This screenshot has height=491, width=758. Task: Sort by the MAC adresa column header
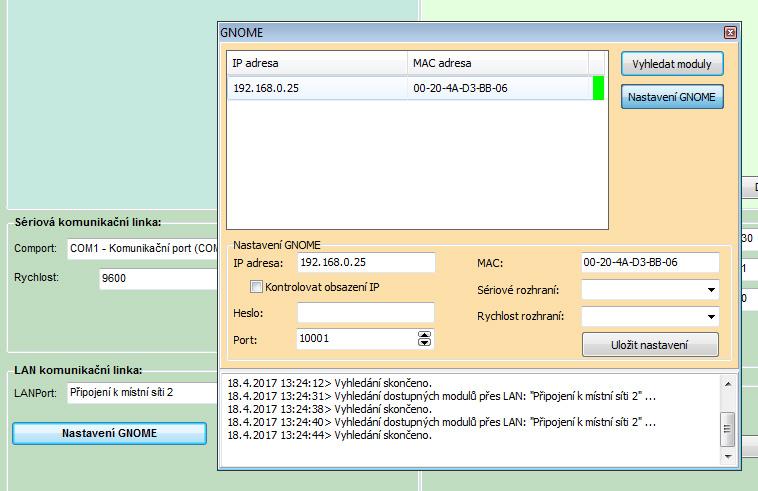498,63
